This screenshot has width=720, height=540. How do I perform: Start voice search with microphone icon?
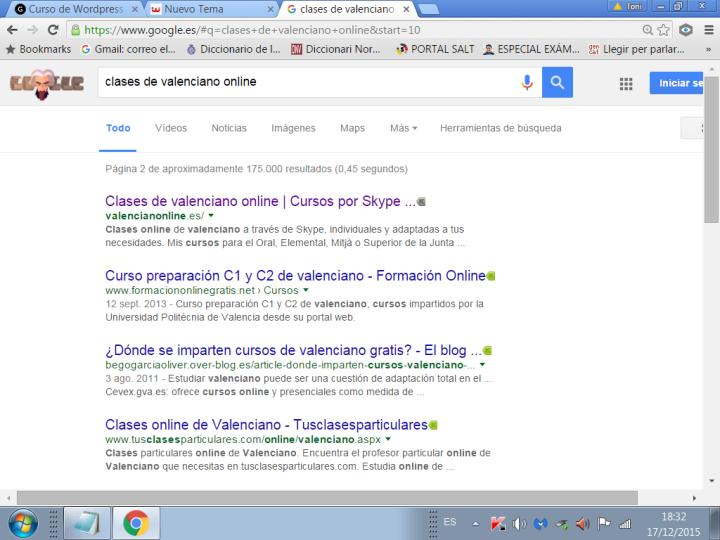click(527, 82)
